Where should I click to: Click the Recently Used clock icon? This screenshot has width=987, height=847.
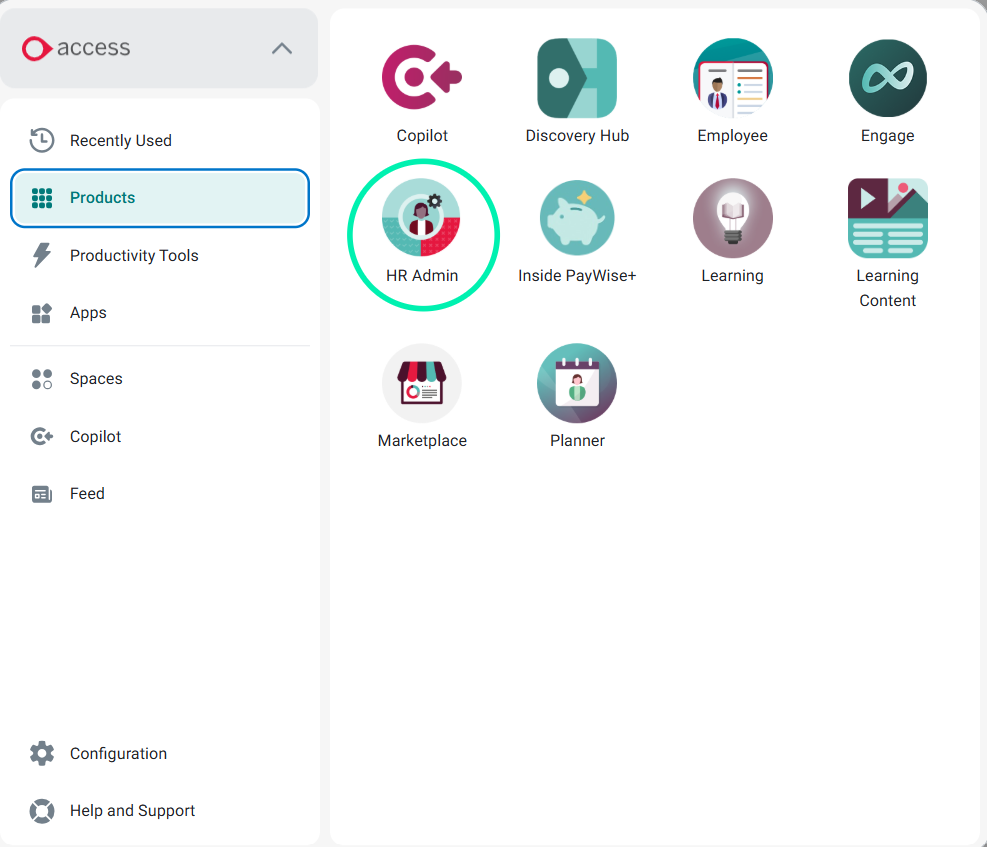[42, 140]
